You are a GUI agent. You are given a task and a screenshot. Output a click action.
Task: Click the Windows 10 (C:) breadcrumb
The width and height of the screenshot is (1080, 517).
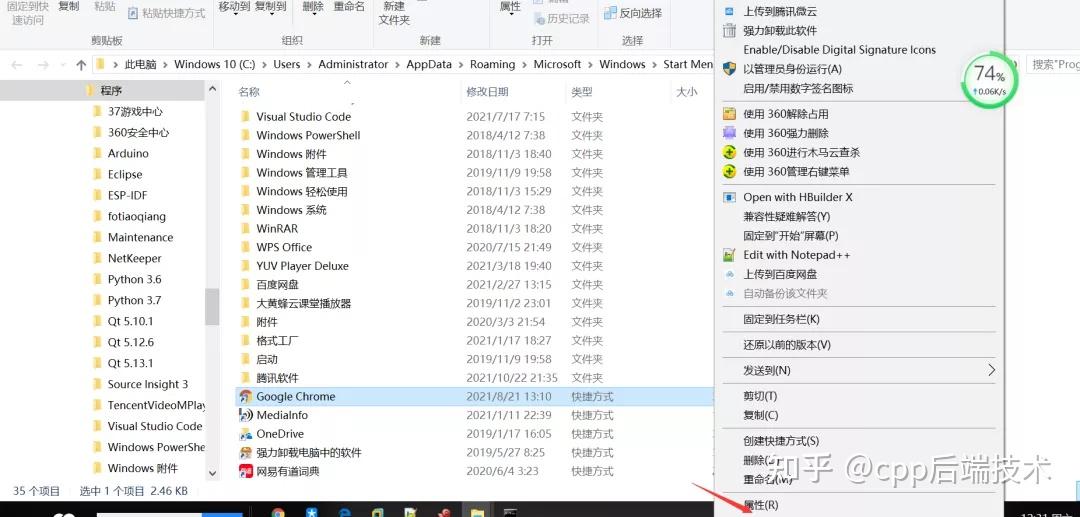click(x=214, y=64)
